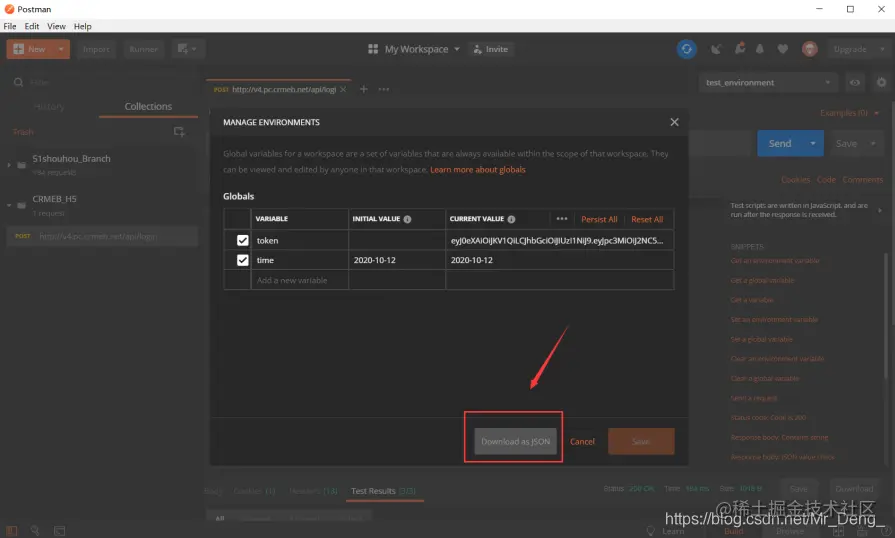This screenshot has height=538, width=895.
Task: Open a new request tab with plus
Action: pos(364,89)
